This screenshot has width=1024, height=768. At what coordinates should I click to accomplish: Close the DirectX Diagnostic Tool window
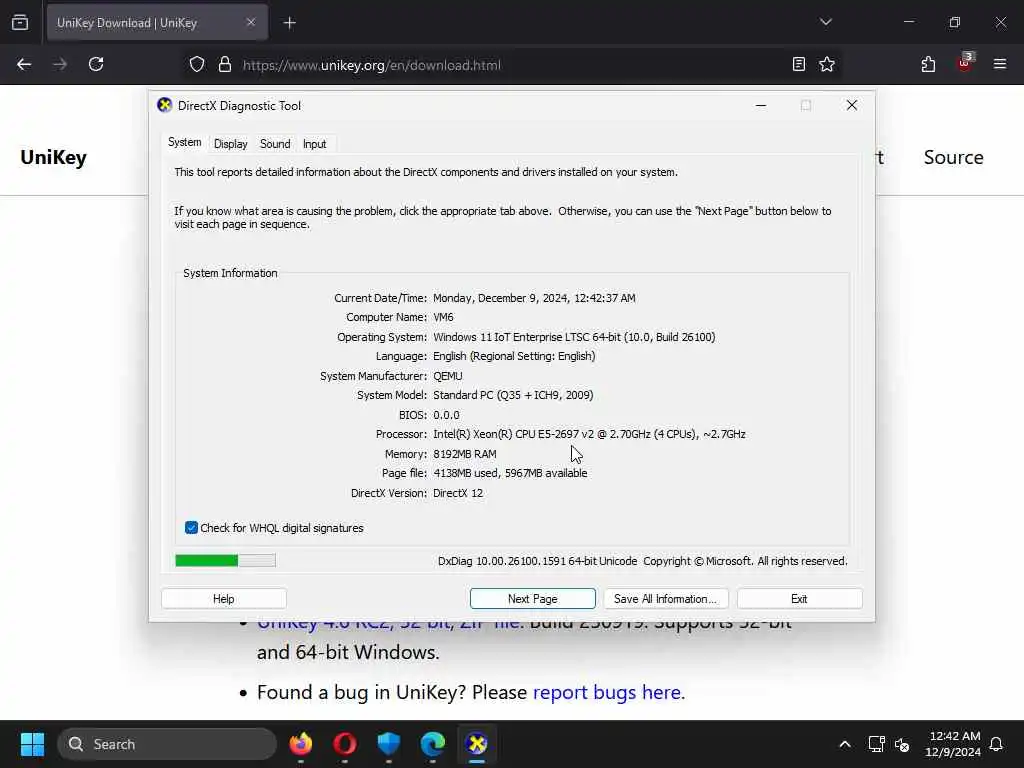(x=852, y=105)
